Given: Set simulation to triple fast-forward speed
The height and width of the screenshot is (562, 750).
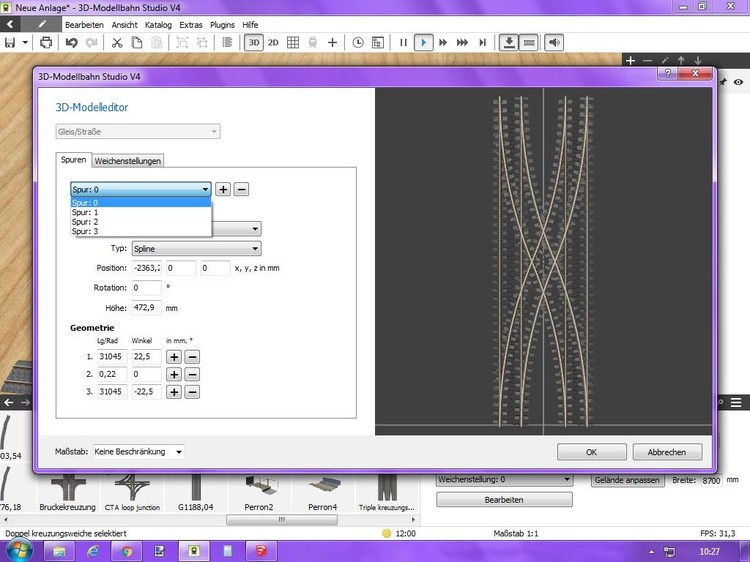Looking at the screenshot, I should coord(462,43).
